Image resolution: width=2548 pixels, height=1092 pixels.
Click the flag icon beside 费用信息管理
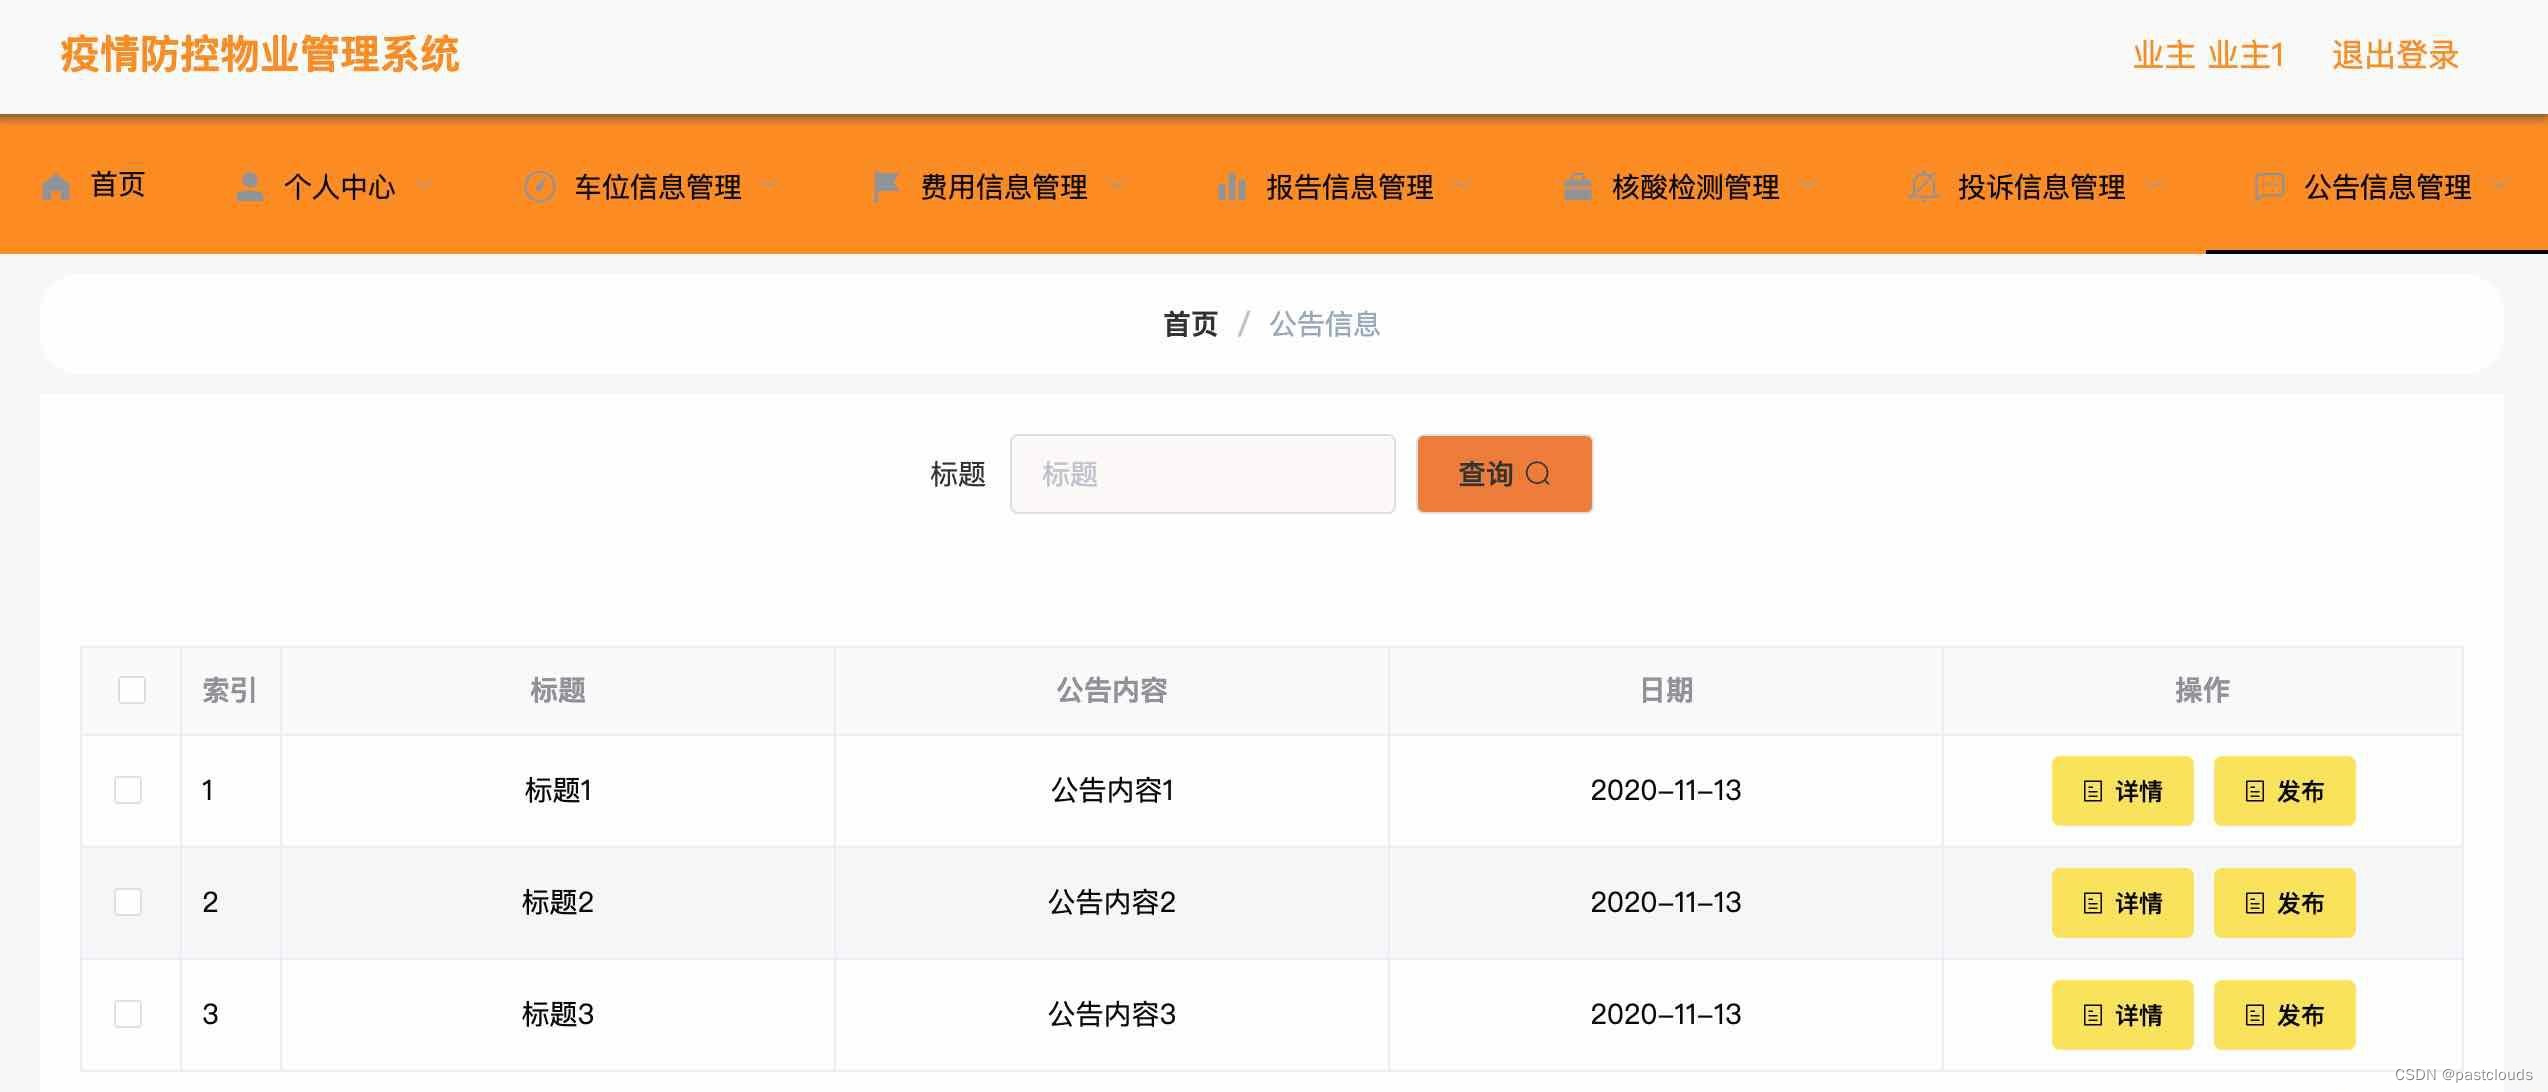tap(886, 187)
